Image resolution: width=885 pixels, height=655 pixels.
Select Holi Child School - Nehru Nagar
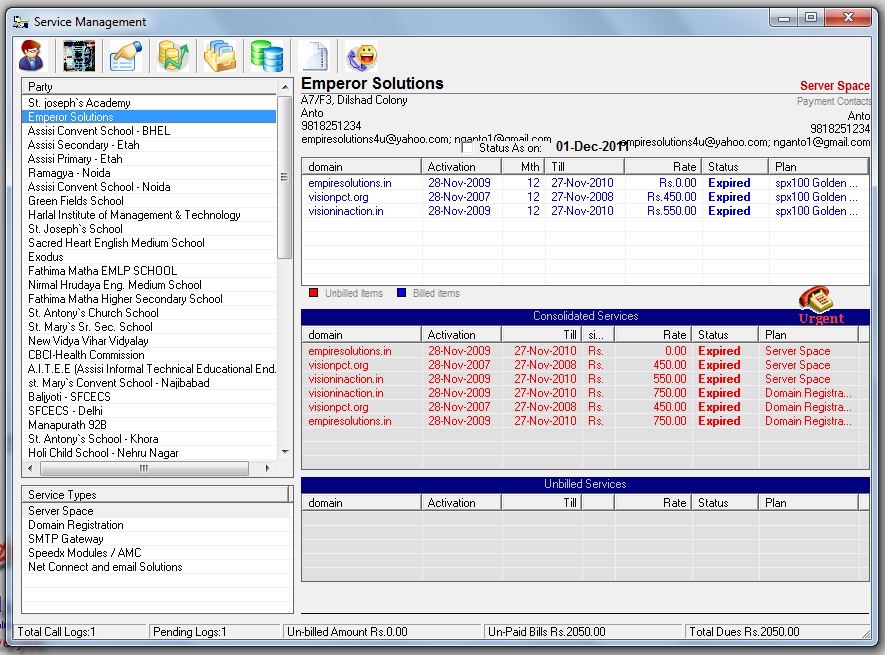pyautogui.click(x=150, y=453)
